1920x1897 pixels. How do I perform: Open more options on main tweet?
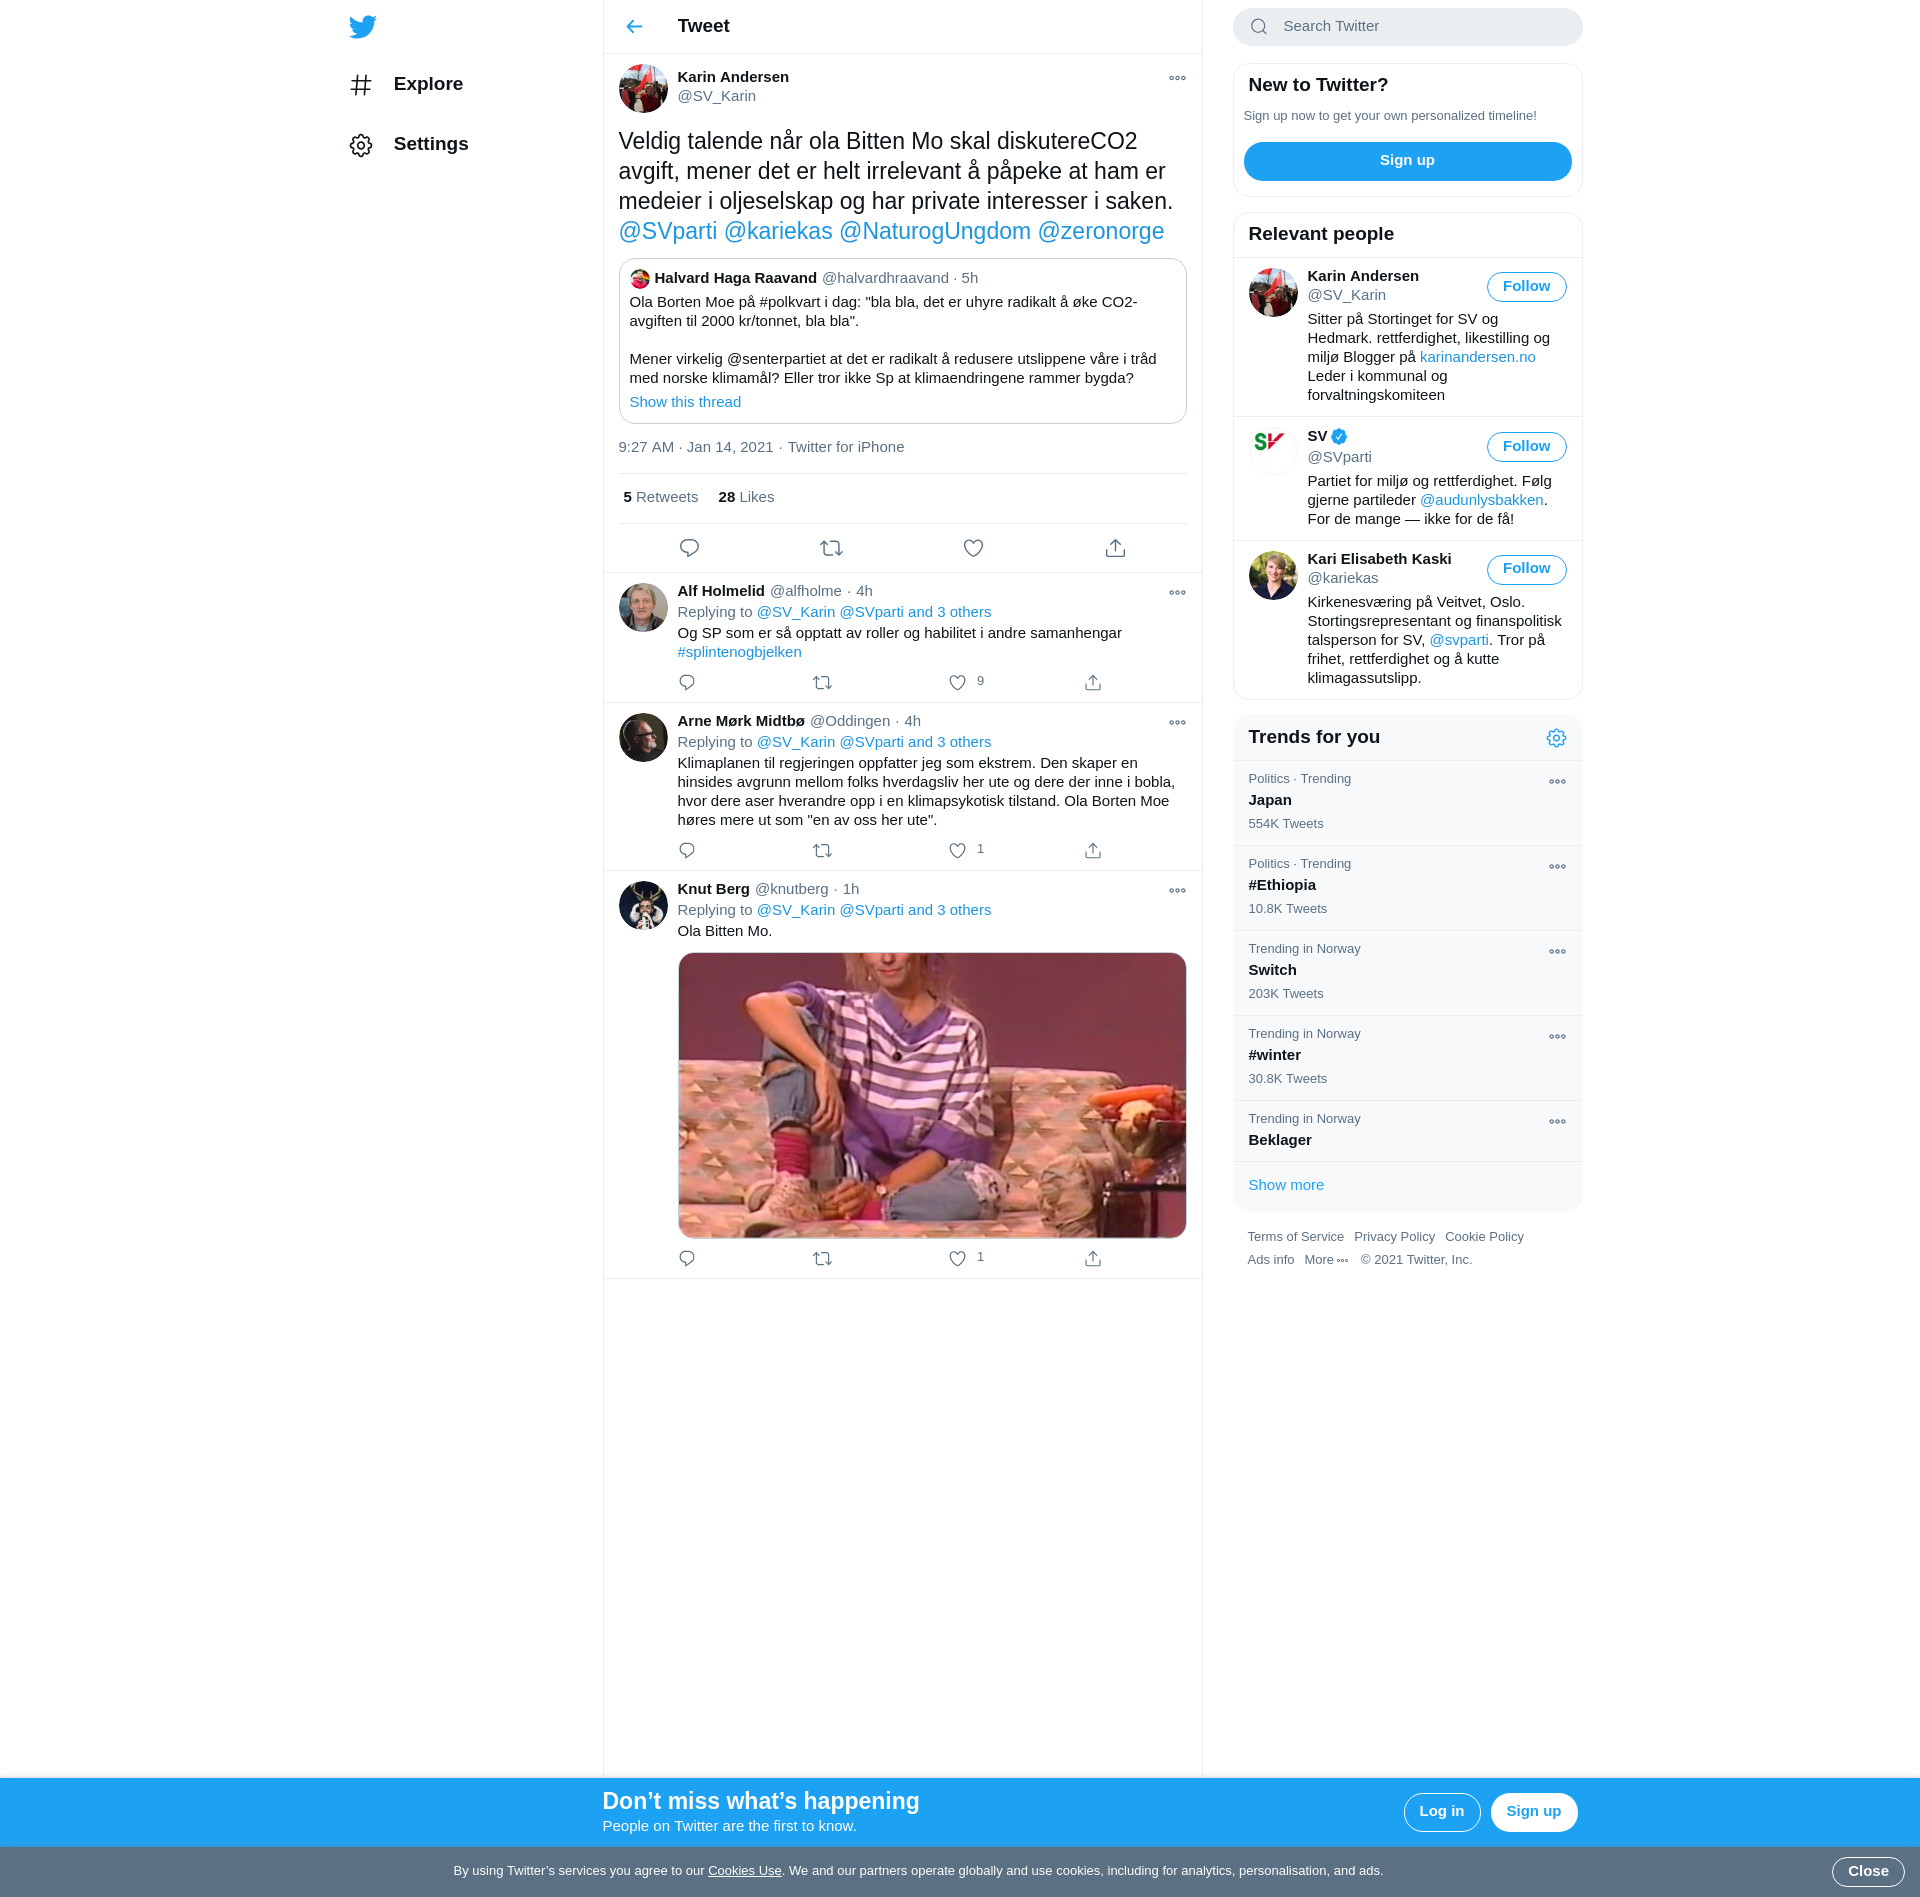(1177, 78)
